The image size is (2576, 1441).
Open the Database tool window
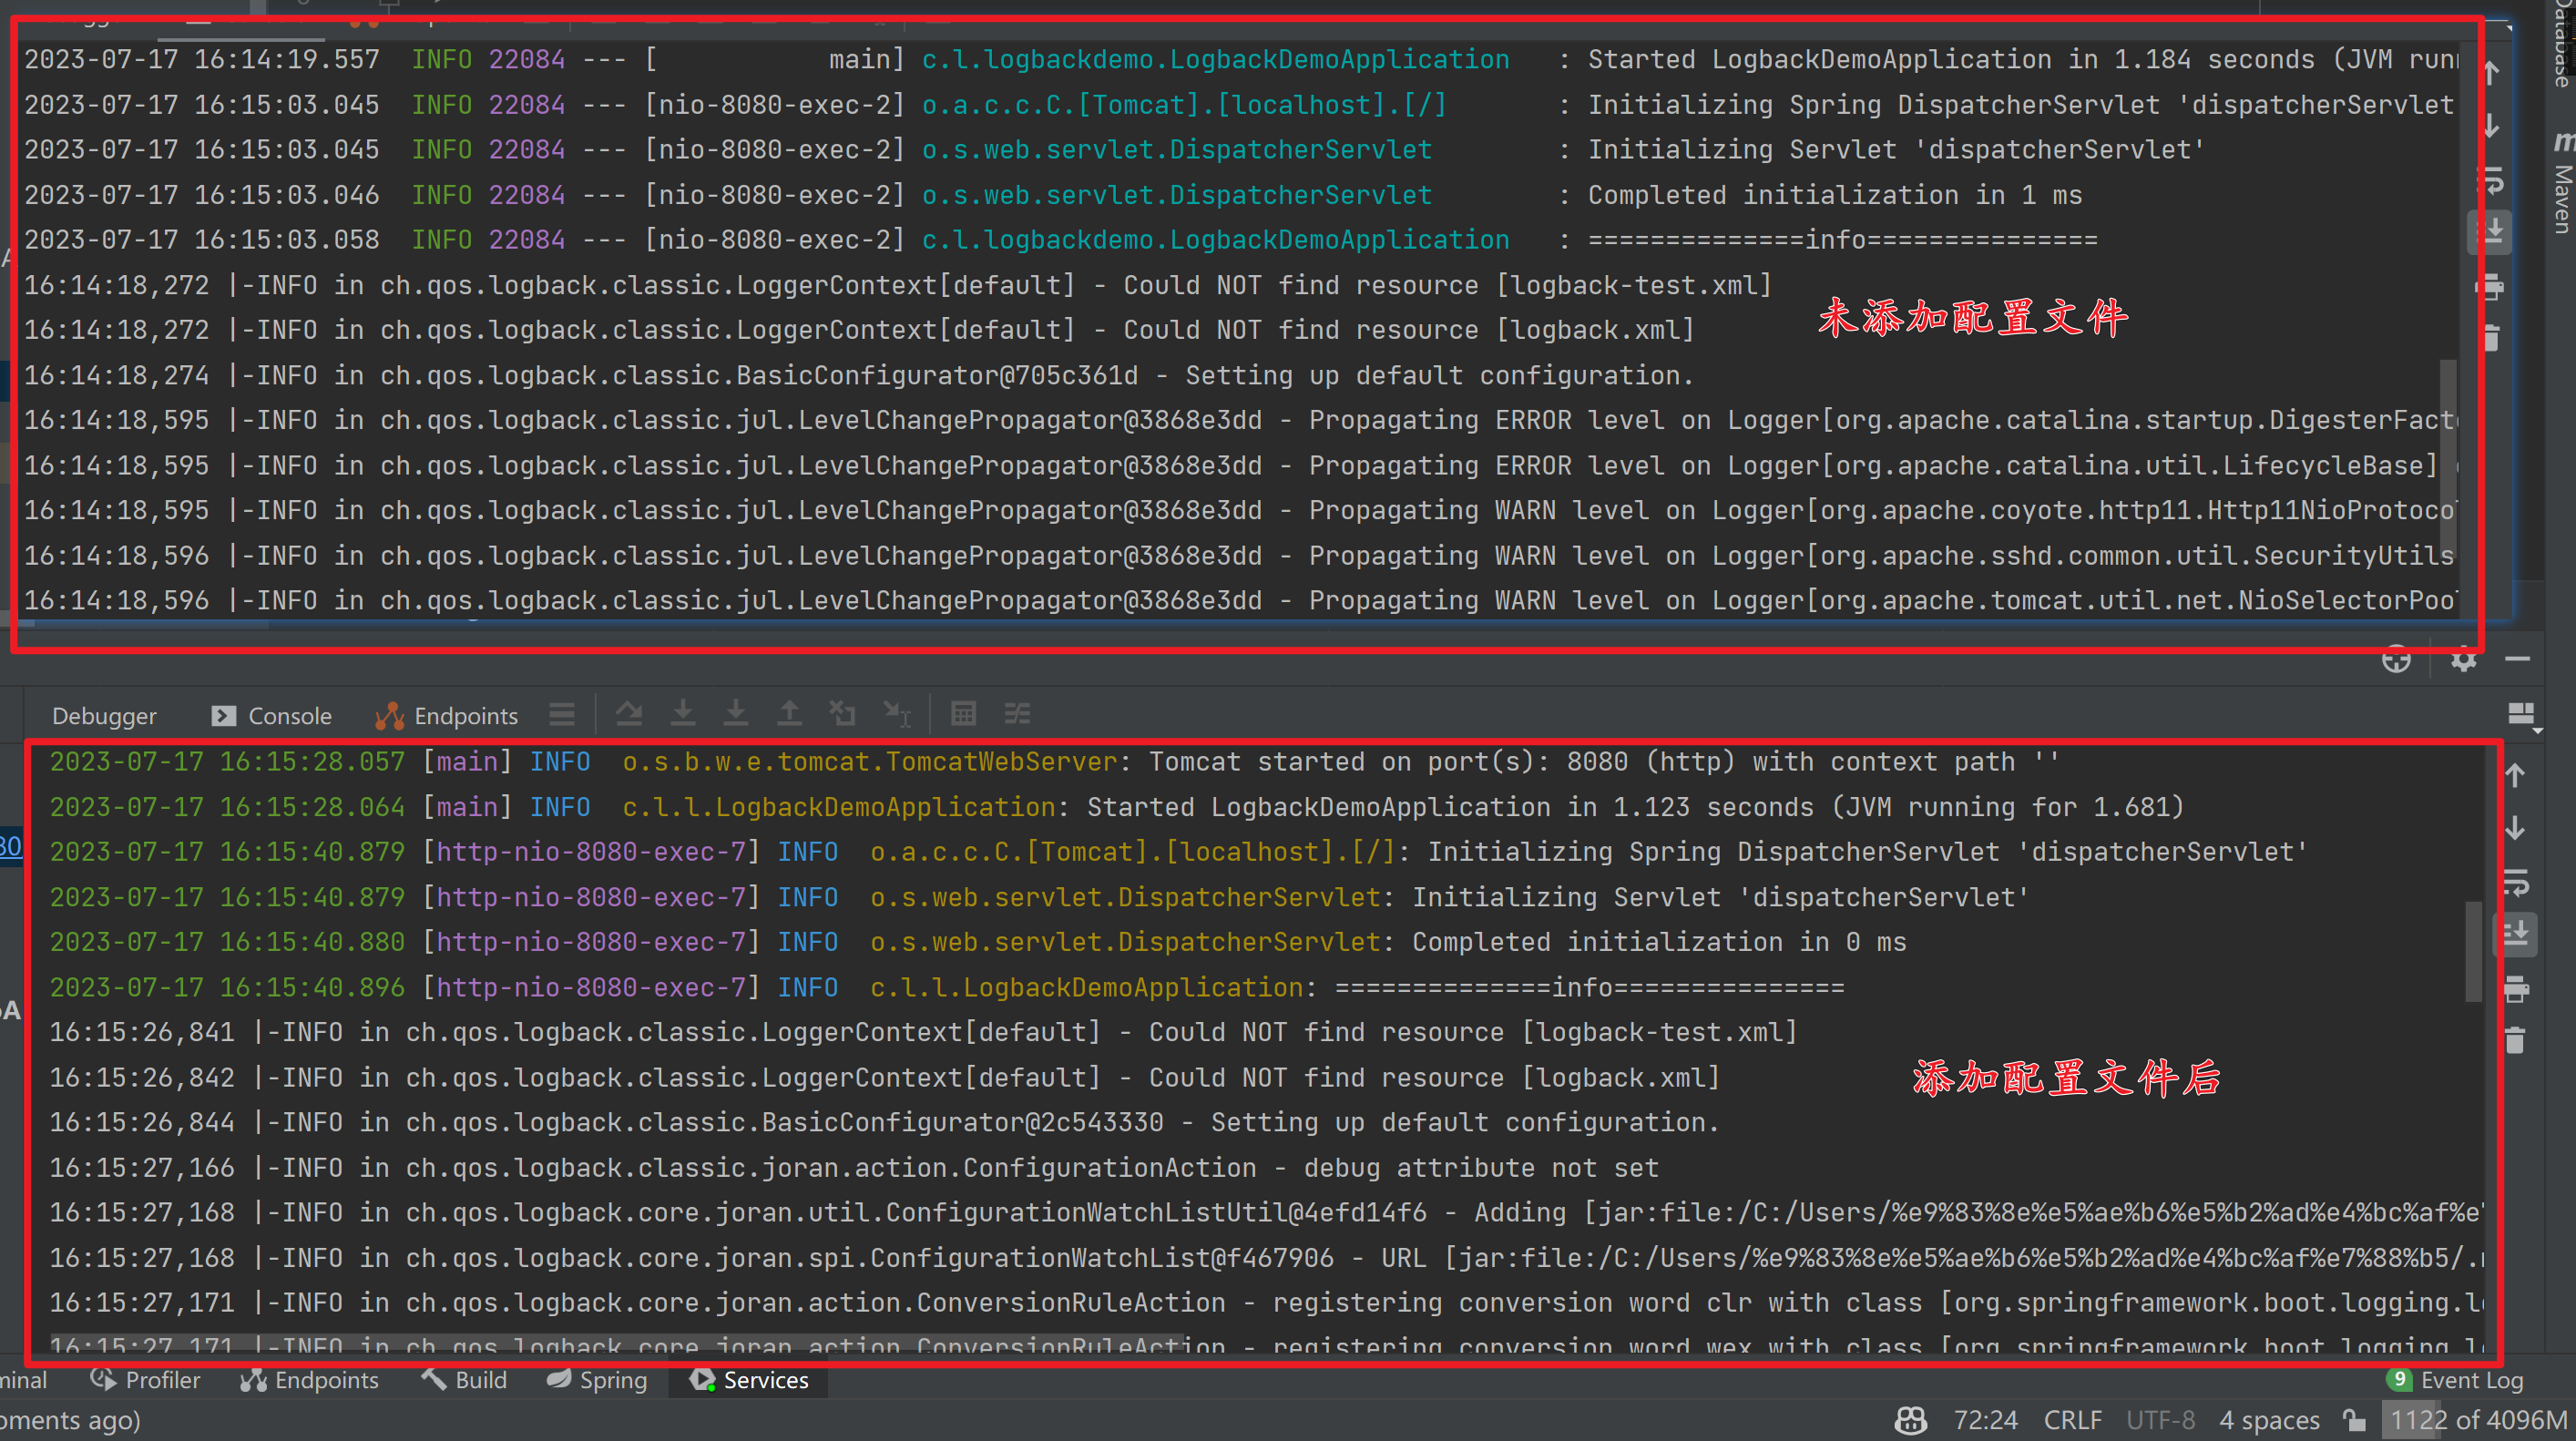2563,45
